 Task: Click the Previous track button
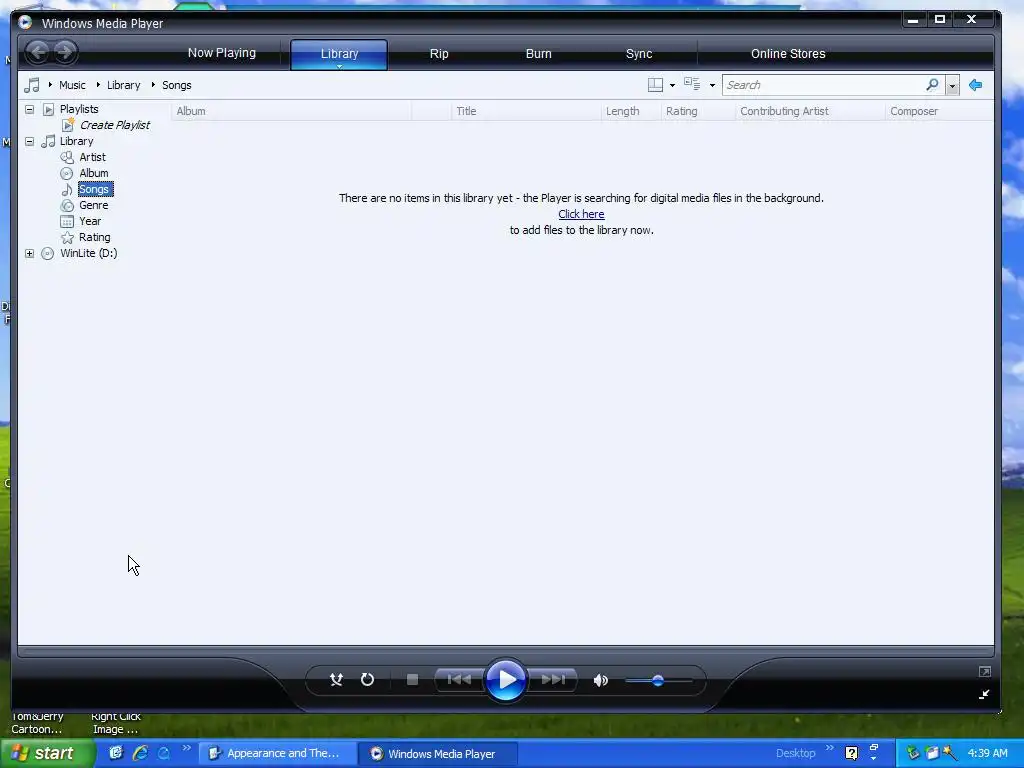458,680
